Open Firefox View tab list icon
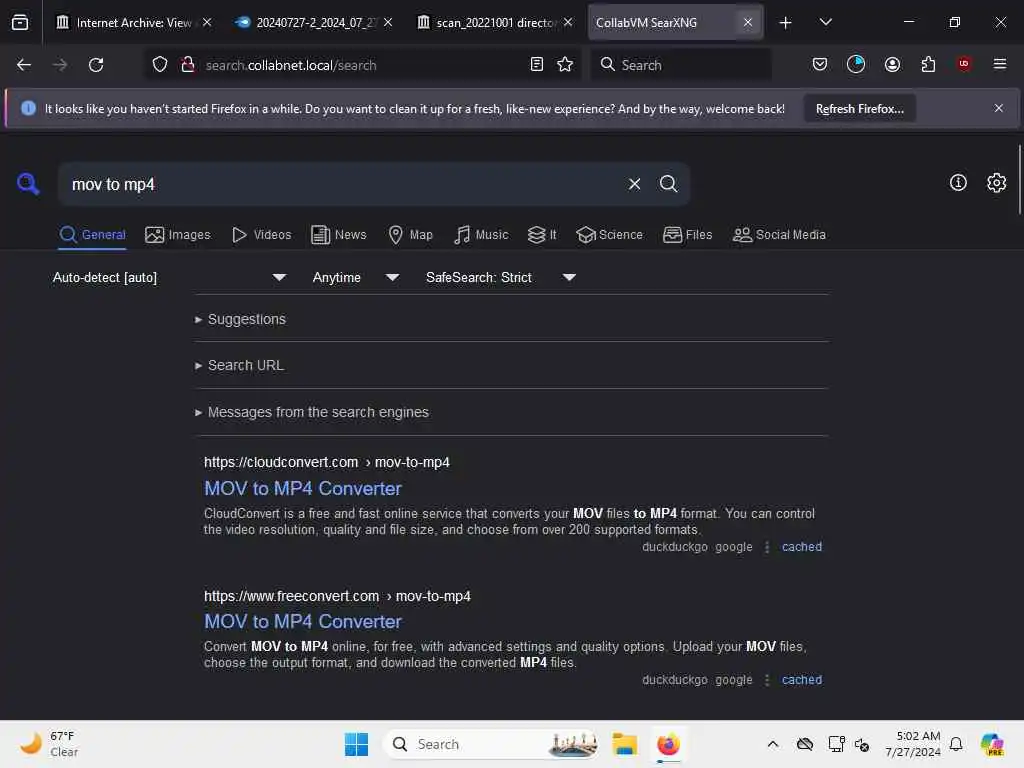The width and height of the screenshot is (1024, 768). (x=20, y=22)
